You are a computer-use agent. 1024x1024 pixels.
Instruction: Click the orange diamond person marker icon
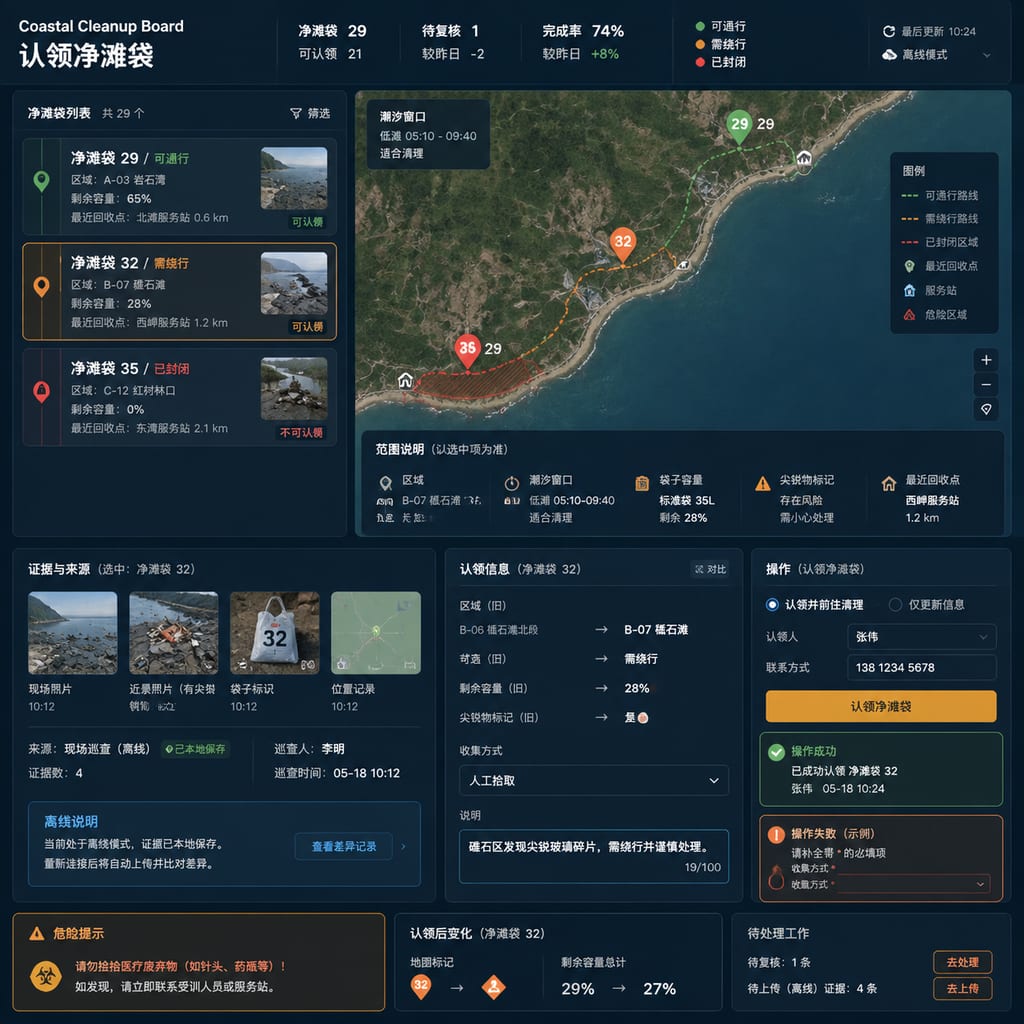[494, 987]
